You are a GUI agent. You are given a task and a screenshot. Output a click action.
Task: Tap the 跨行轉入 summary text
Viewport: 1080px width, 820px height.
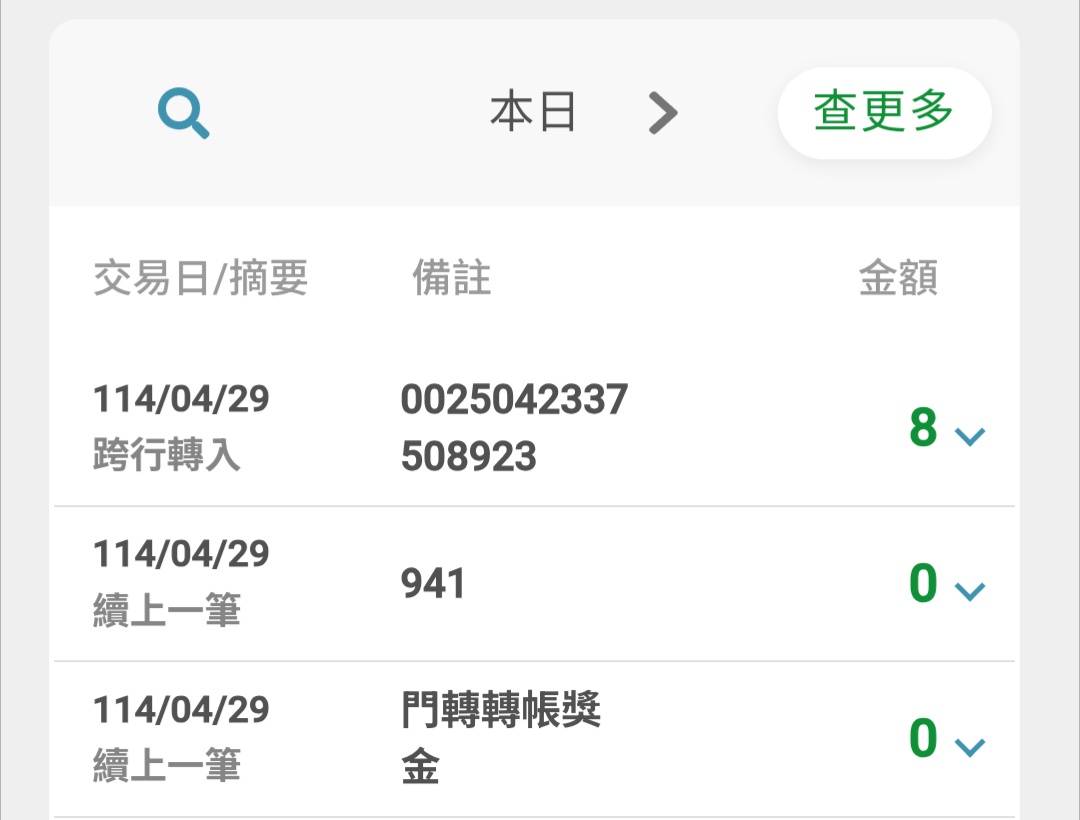pos(167,457)
